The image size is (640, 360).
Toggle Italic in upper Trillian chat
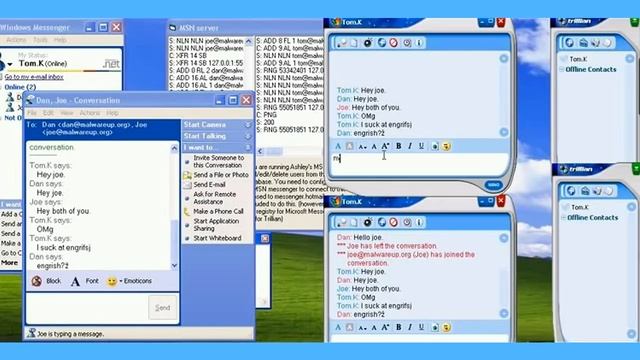(410, 146)
